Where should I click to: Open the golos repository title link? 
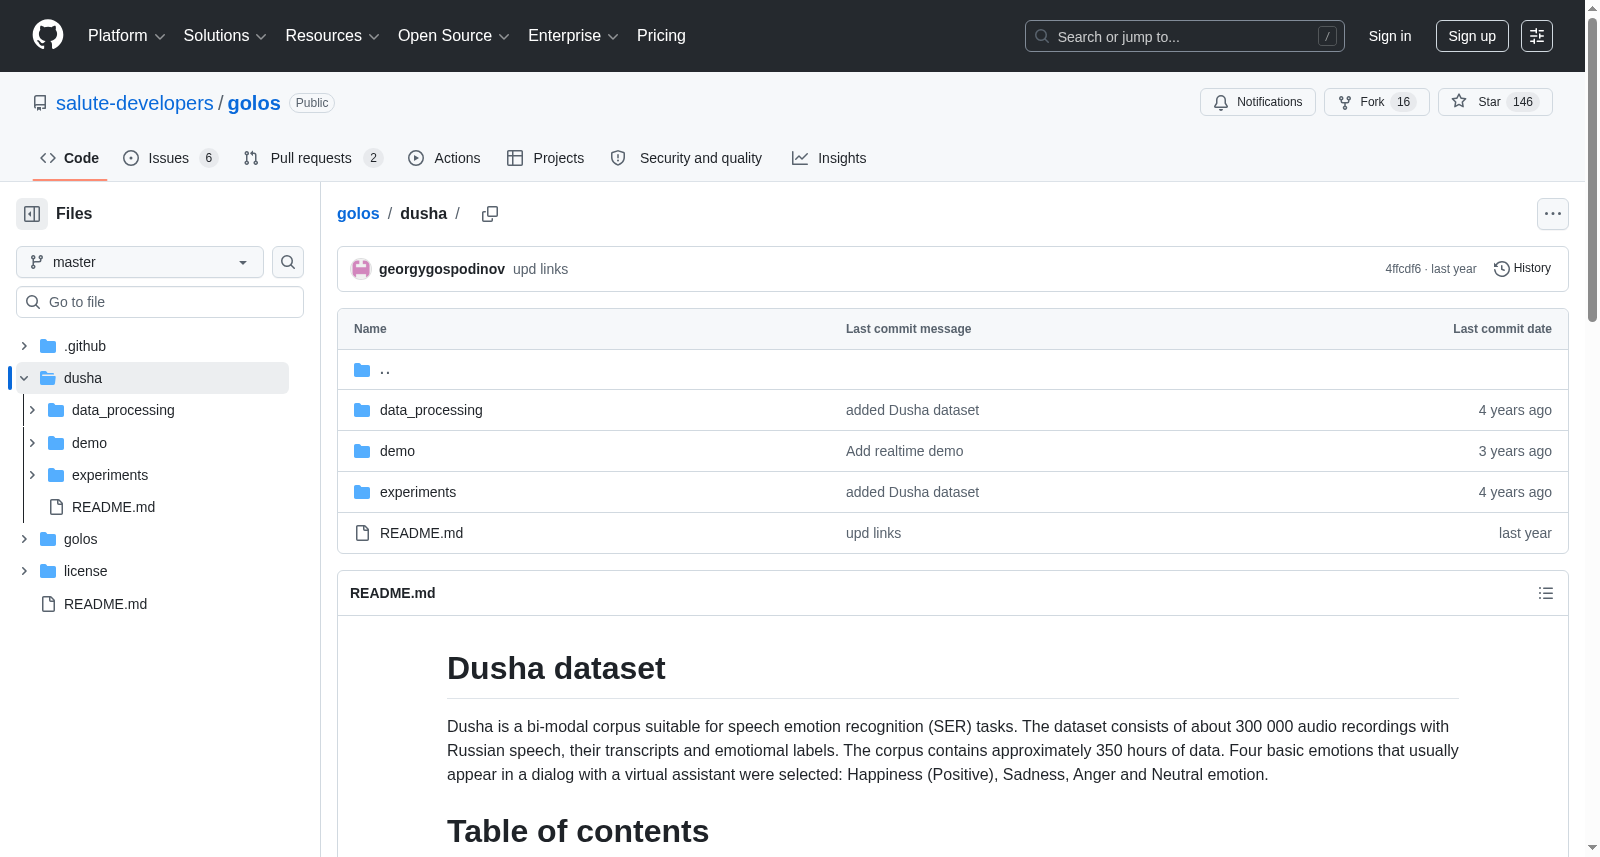coord(254,103)
